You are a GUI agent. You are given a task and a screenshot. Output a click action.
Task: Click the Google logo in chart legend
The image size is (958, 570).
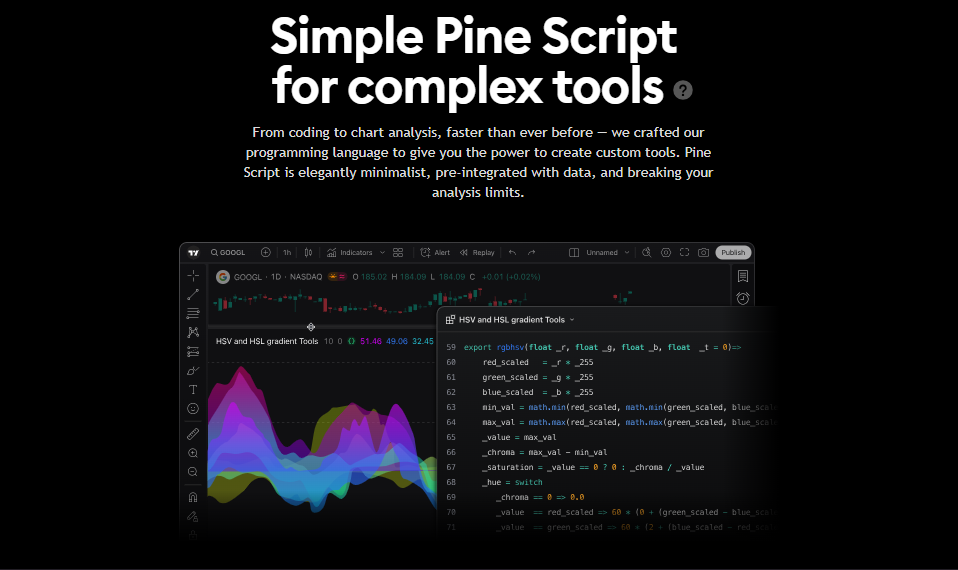coord(223,277)
